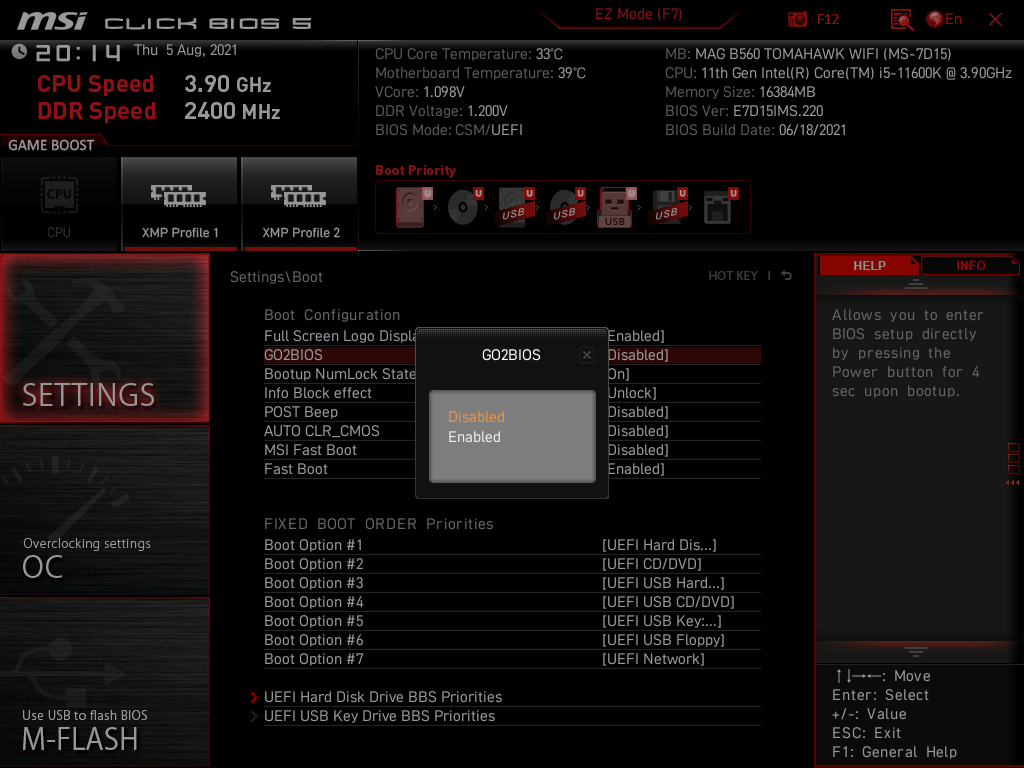Open the BIOS search icon
This screenshot has height=768, width=1024.
point(901,20)
